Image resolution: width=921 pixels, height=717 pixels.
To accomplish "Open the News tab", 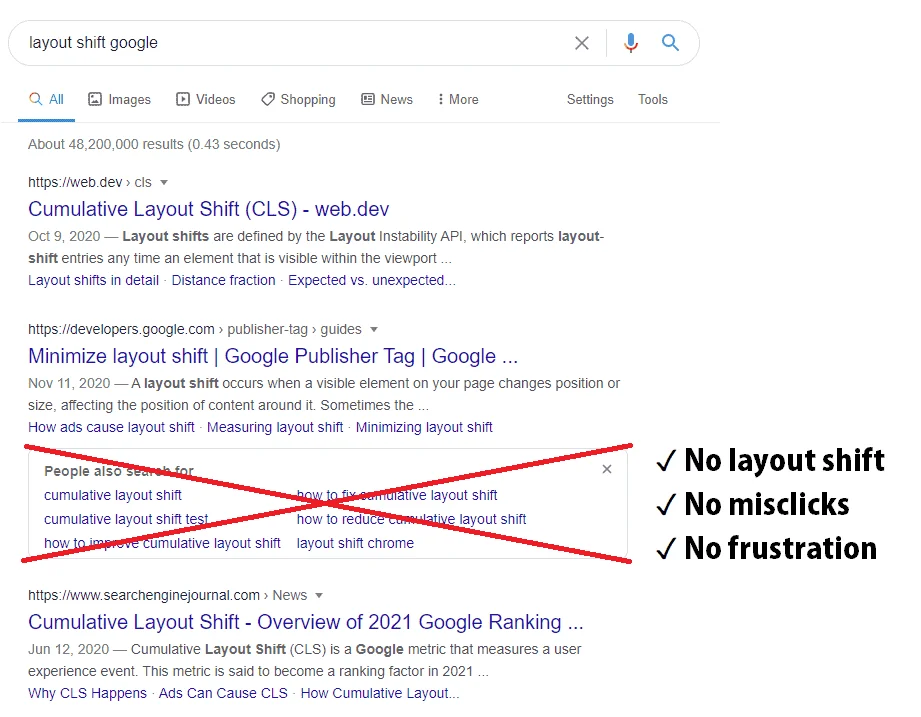I will coord(386,99).
